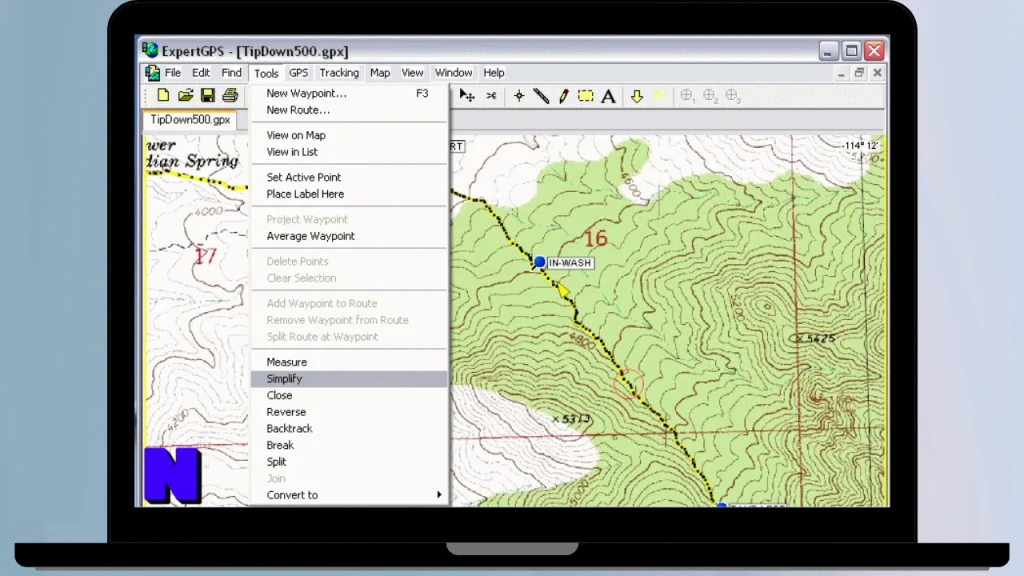Close the open Tools menu

tap(266, 73)
